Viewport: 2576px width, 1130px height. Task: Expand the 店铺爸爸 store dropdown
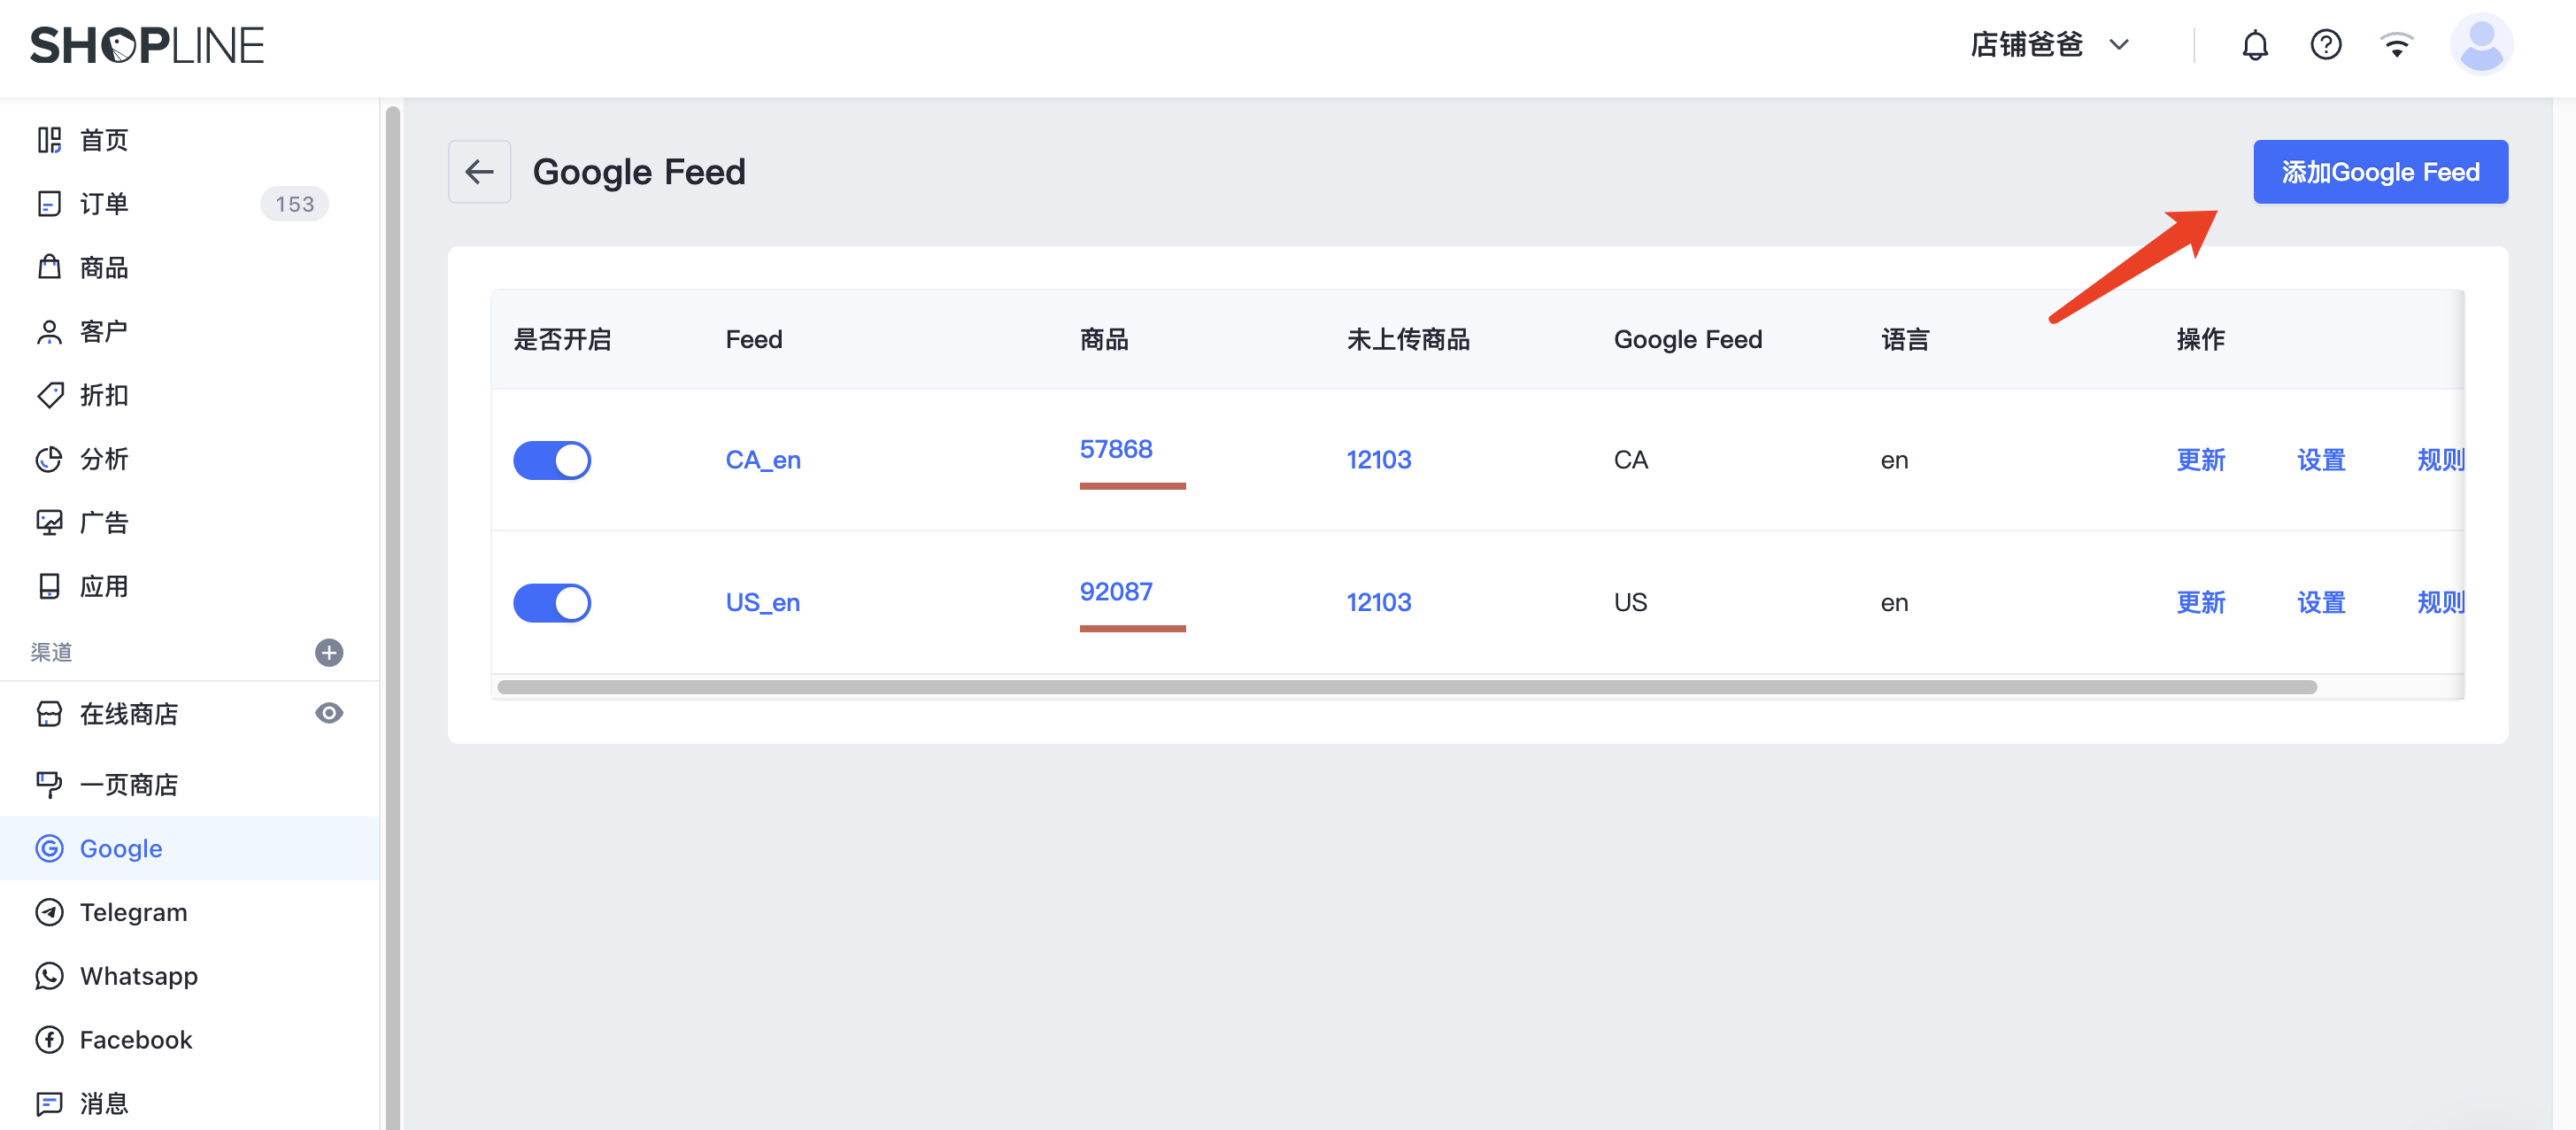tap(2049, 45)
